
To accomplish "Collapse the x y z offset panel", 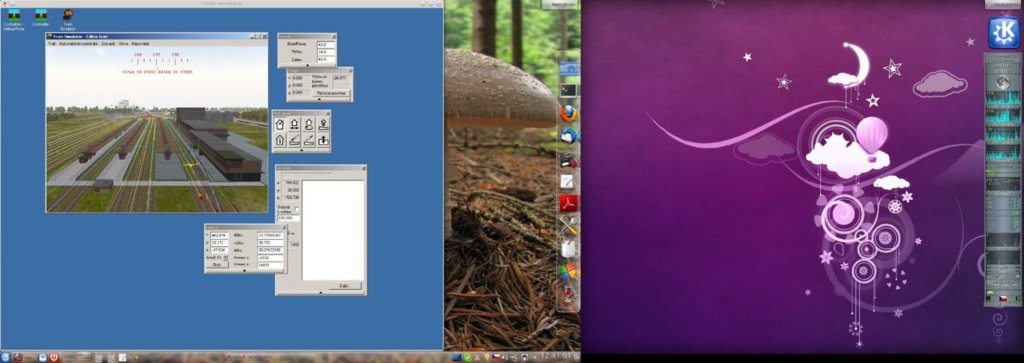I will pos(320,100).
